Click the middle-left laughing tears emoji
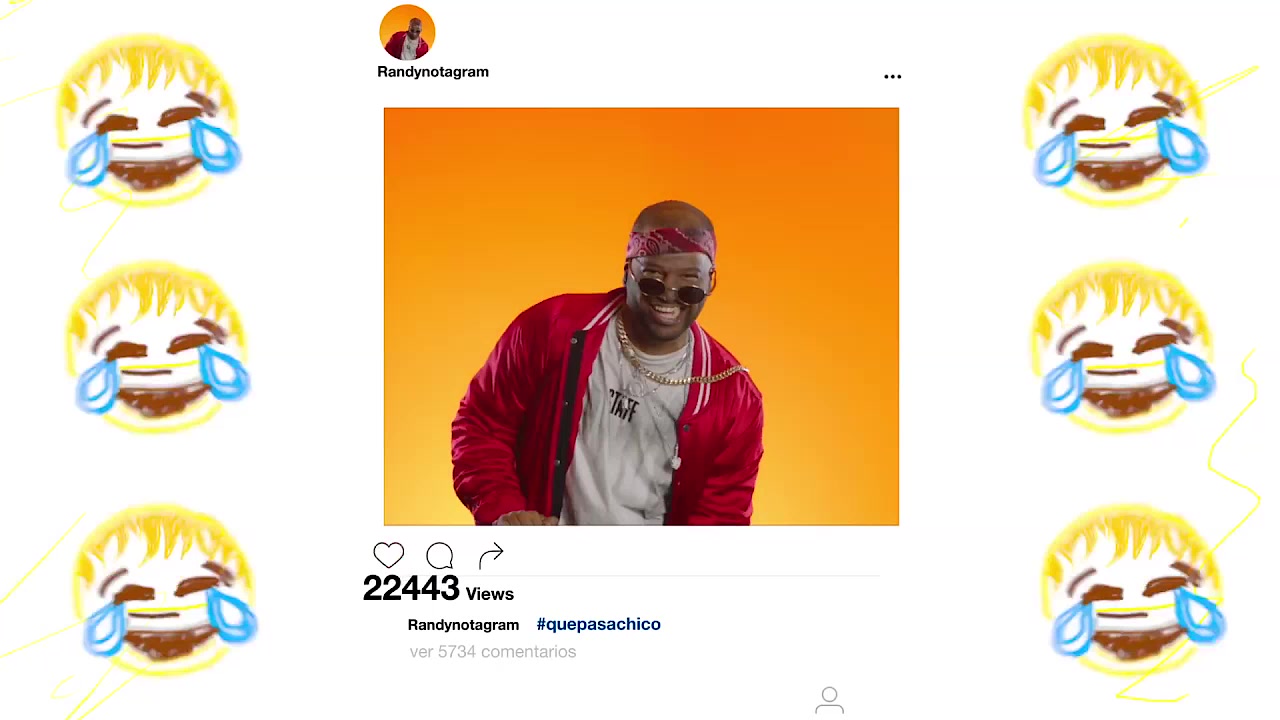Image resolution: width=1280 pixels, height=720 pixels. [x=158, y=345]
